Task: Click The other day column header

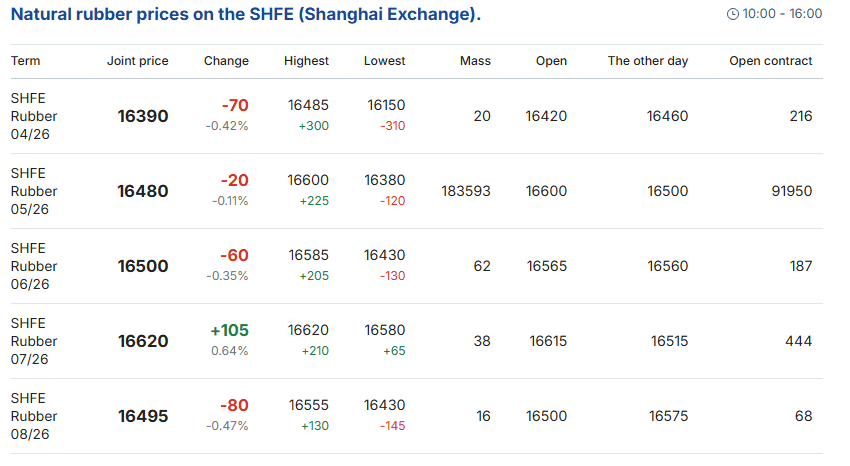Action: tap(648, 61)
